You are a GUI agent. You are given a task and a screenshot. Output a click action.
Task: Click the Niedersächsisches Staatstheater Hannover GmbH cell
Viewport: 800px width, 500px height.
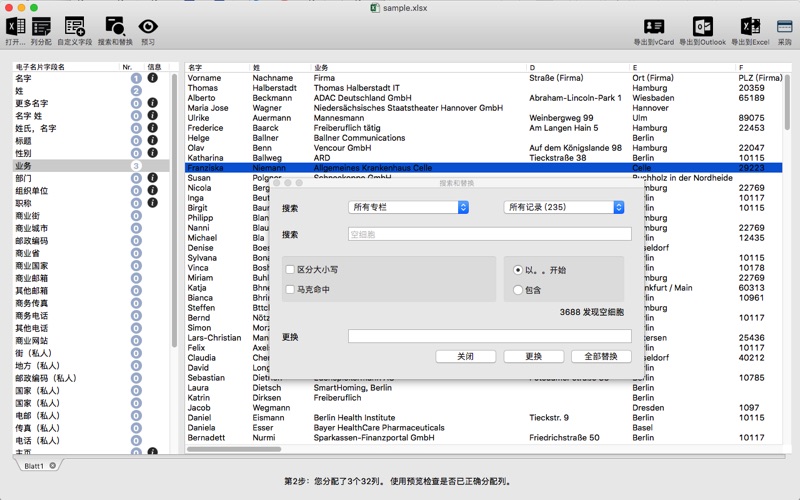pos(408,108)
